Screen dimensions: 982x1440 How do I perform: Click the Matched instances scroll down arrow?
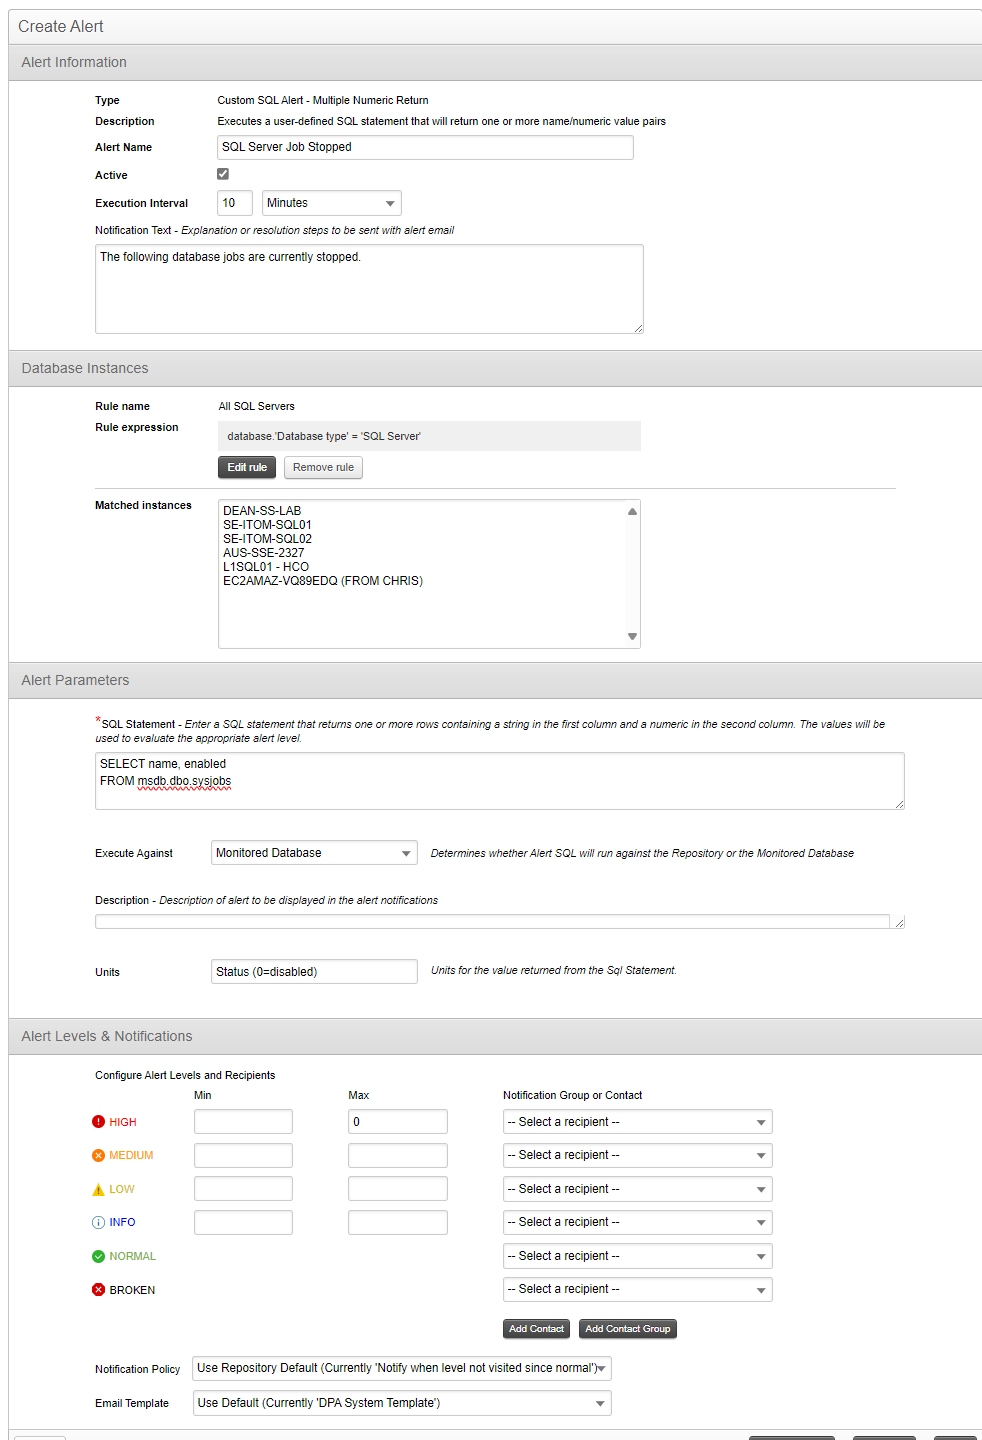click(632, 636)
